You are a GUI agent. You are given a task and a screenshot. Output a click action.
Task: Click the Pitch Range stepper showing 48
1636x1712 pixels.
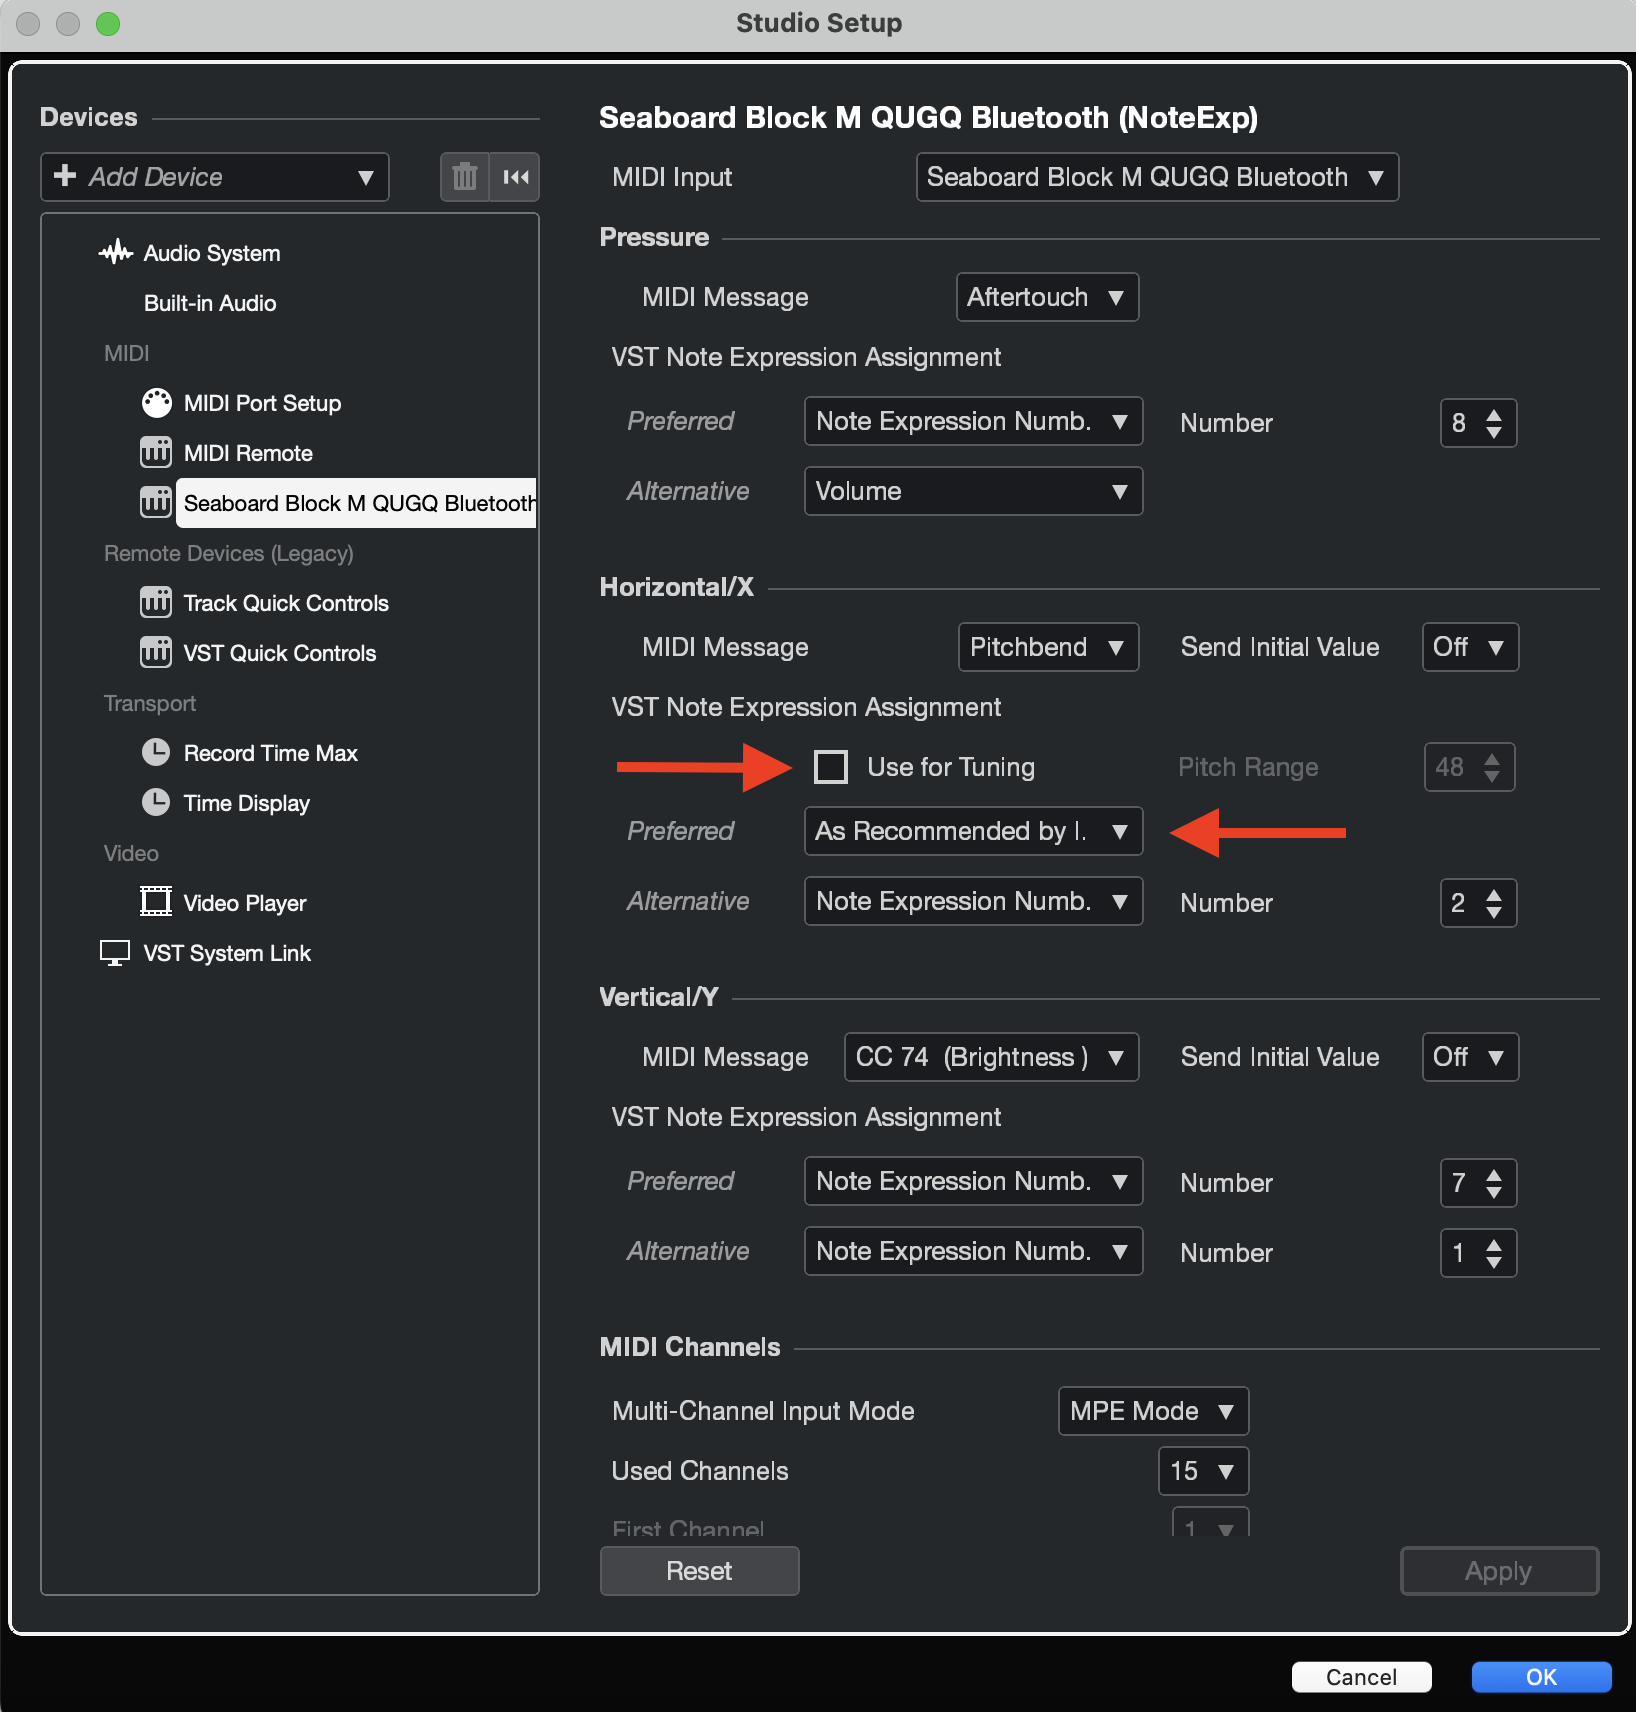1469,767
